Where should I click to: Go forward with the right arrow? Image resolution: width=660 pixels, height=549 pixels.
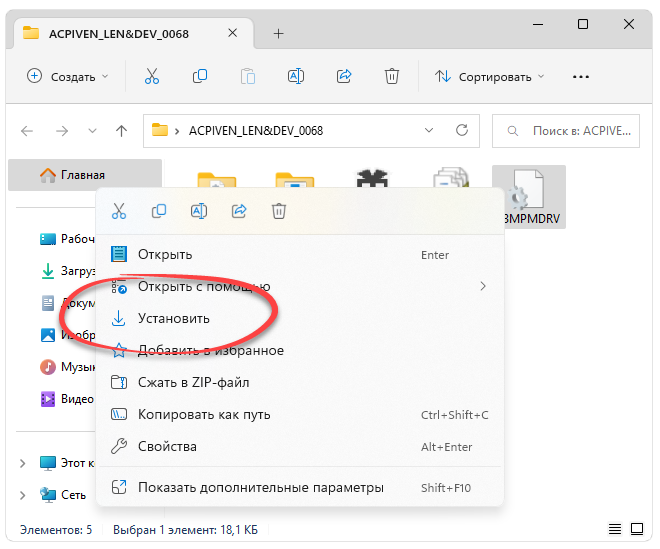click(62, 131)
